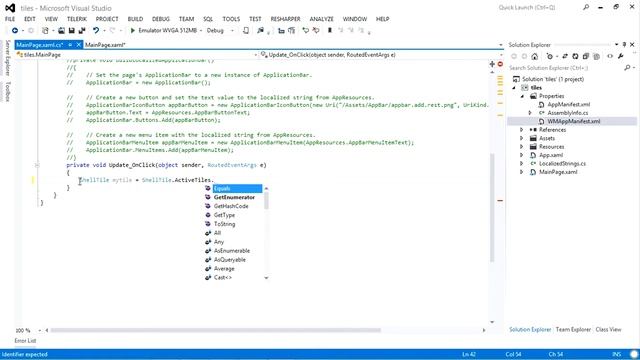640x360 pixels.
Task: Expand the References node
Action: click(x=522, y=130)
